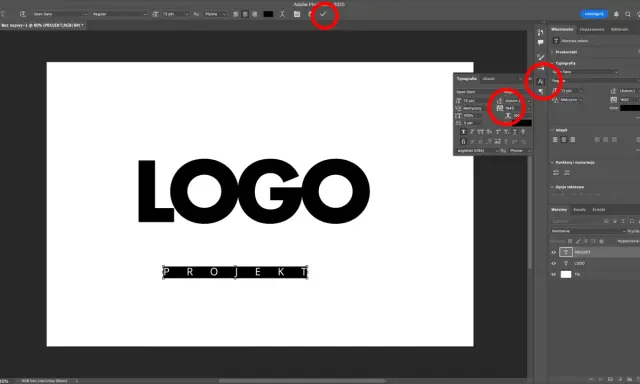The height and width of the screenshot is (384, 640).
Task: Apply Underline in the floating Typografia panel
Action: 515,132
